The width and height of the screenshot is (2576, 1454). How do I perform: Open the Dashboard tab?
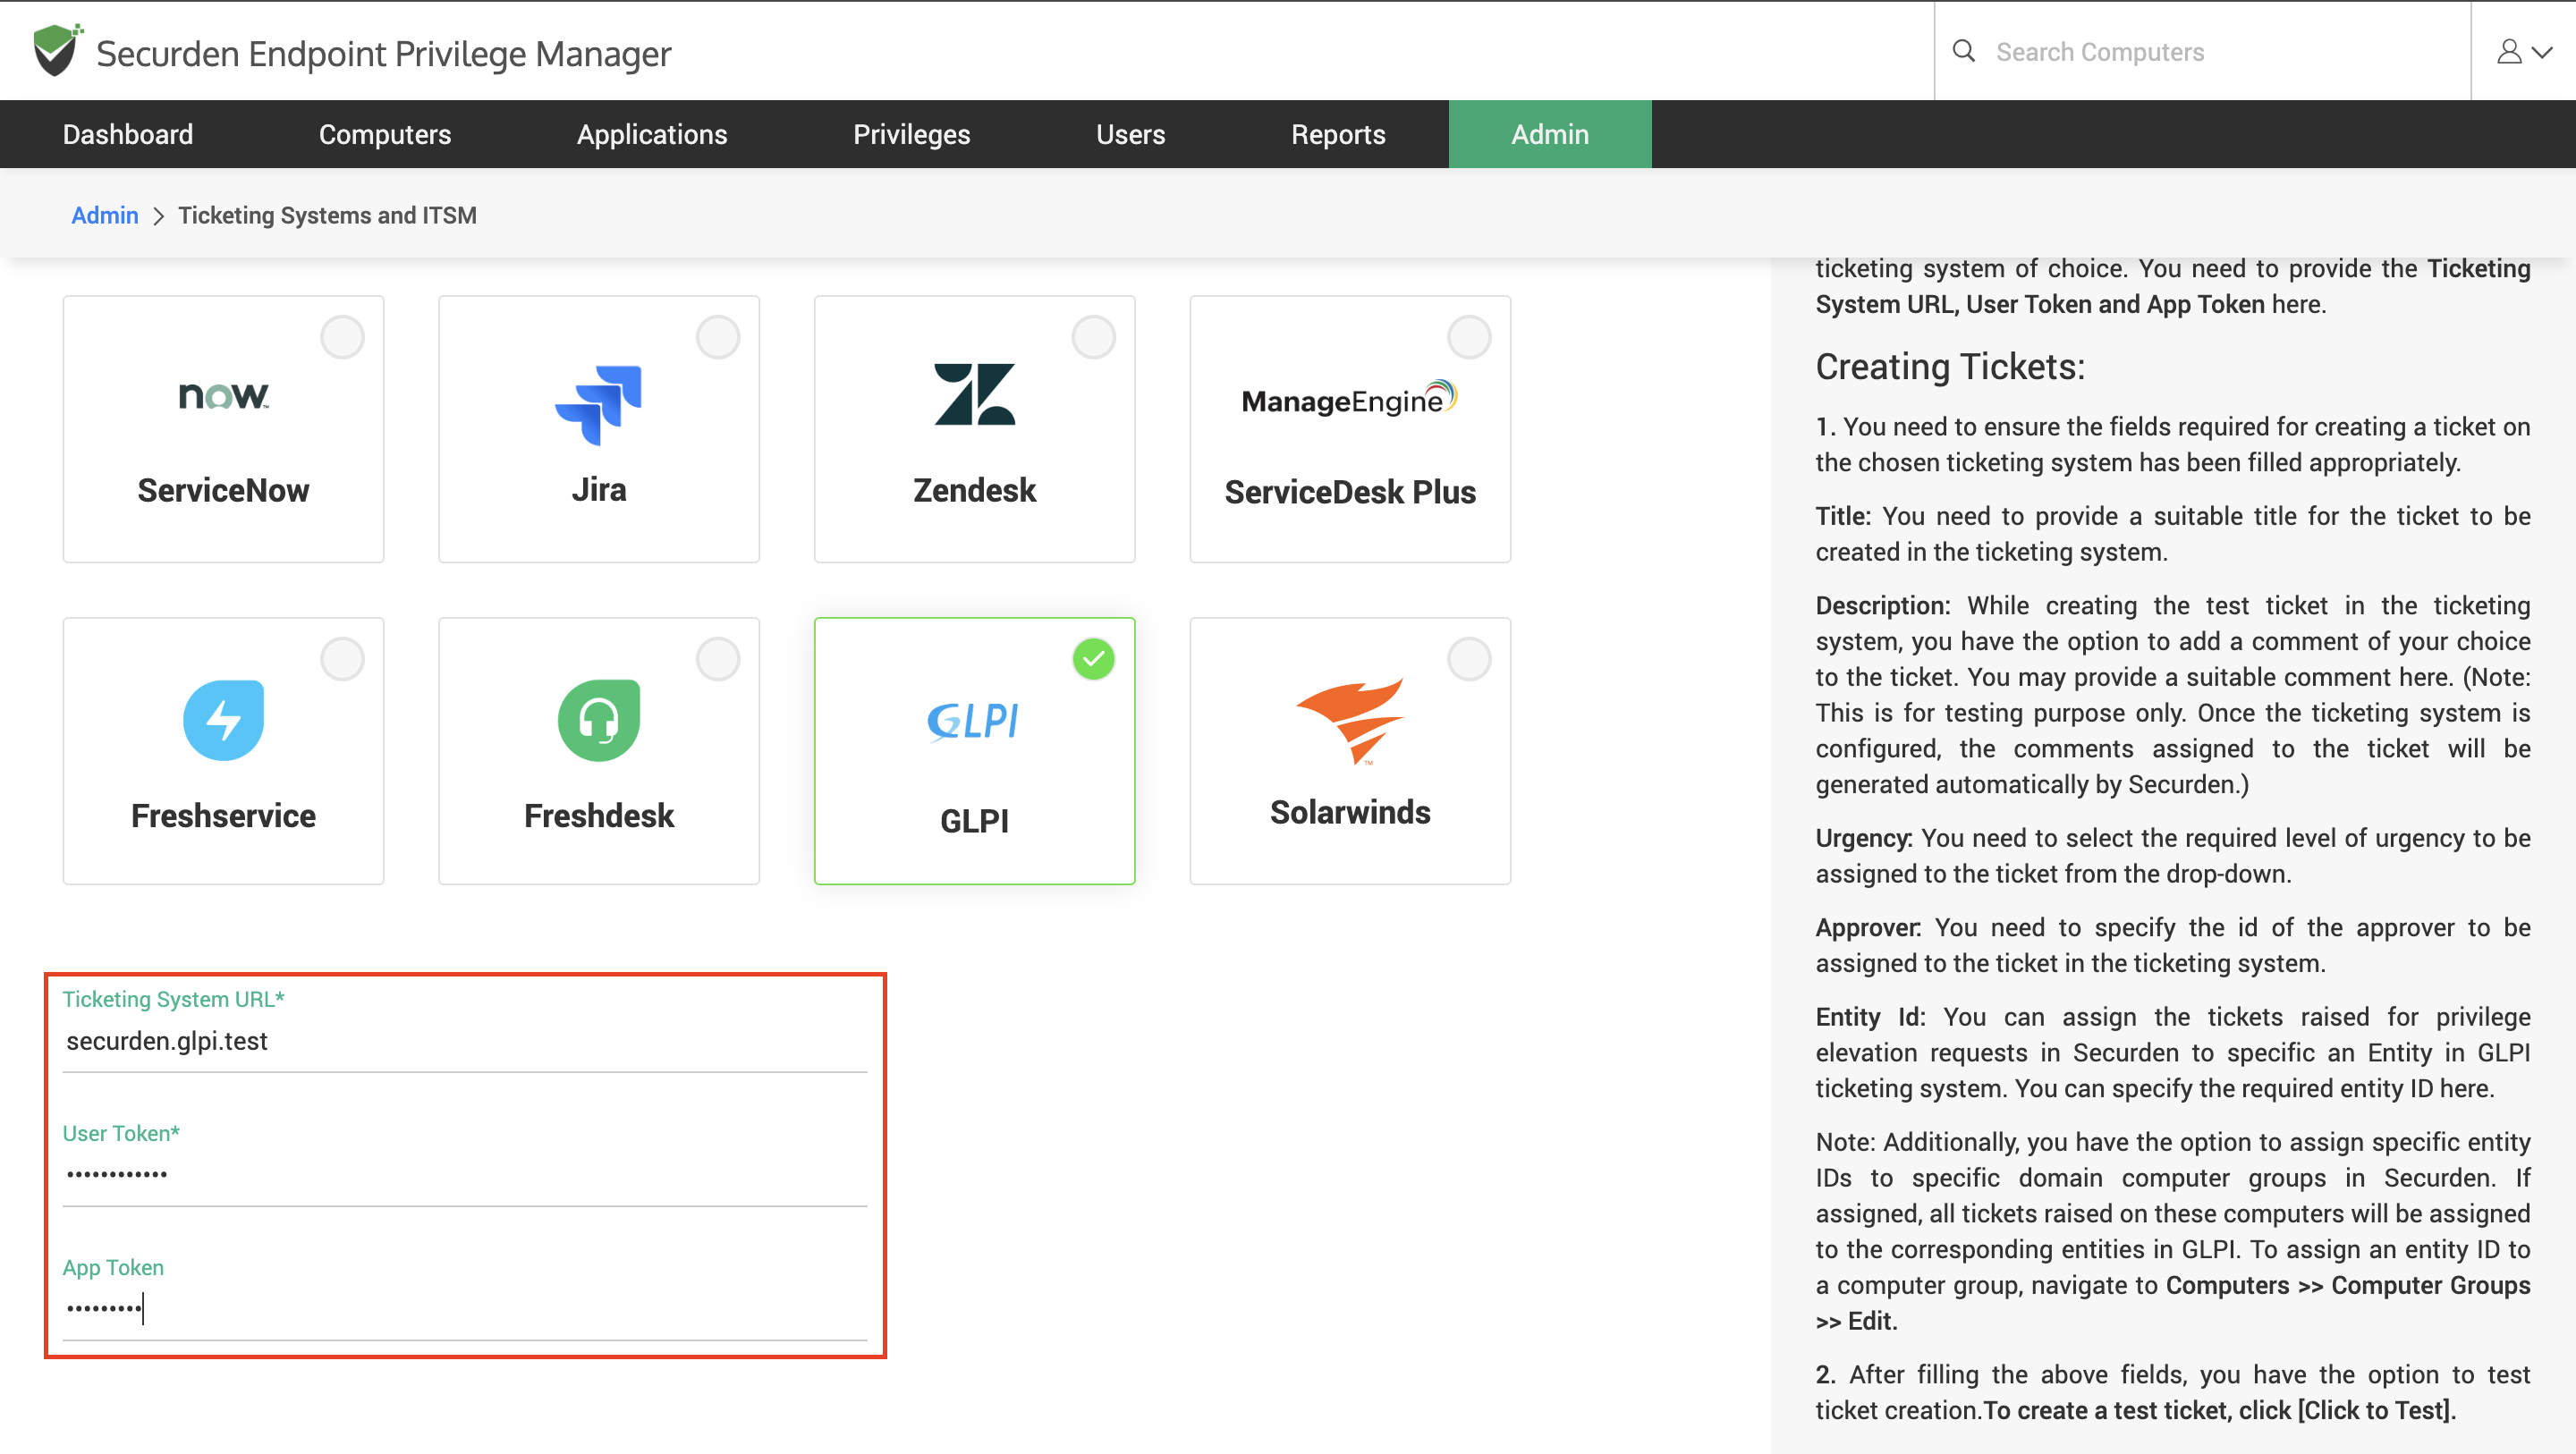coord(128,134)
